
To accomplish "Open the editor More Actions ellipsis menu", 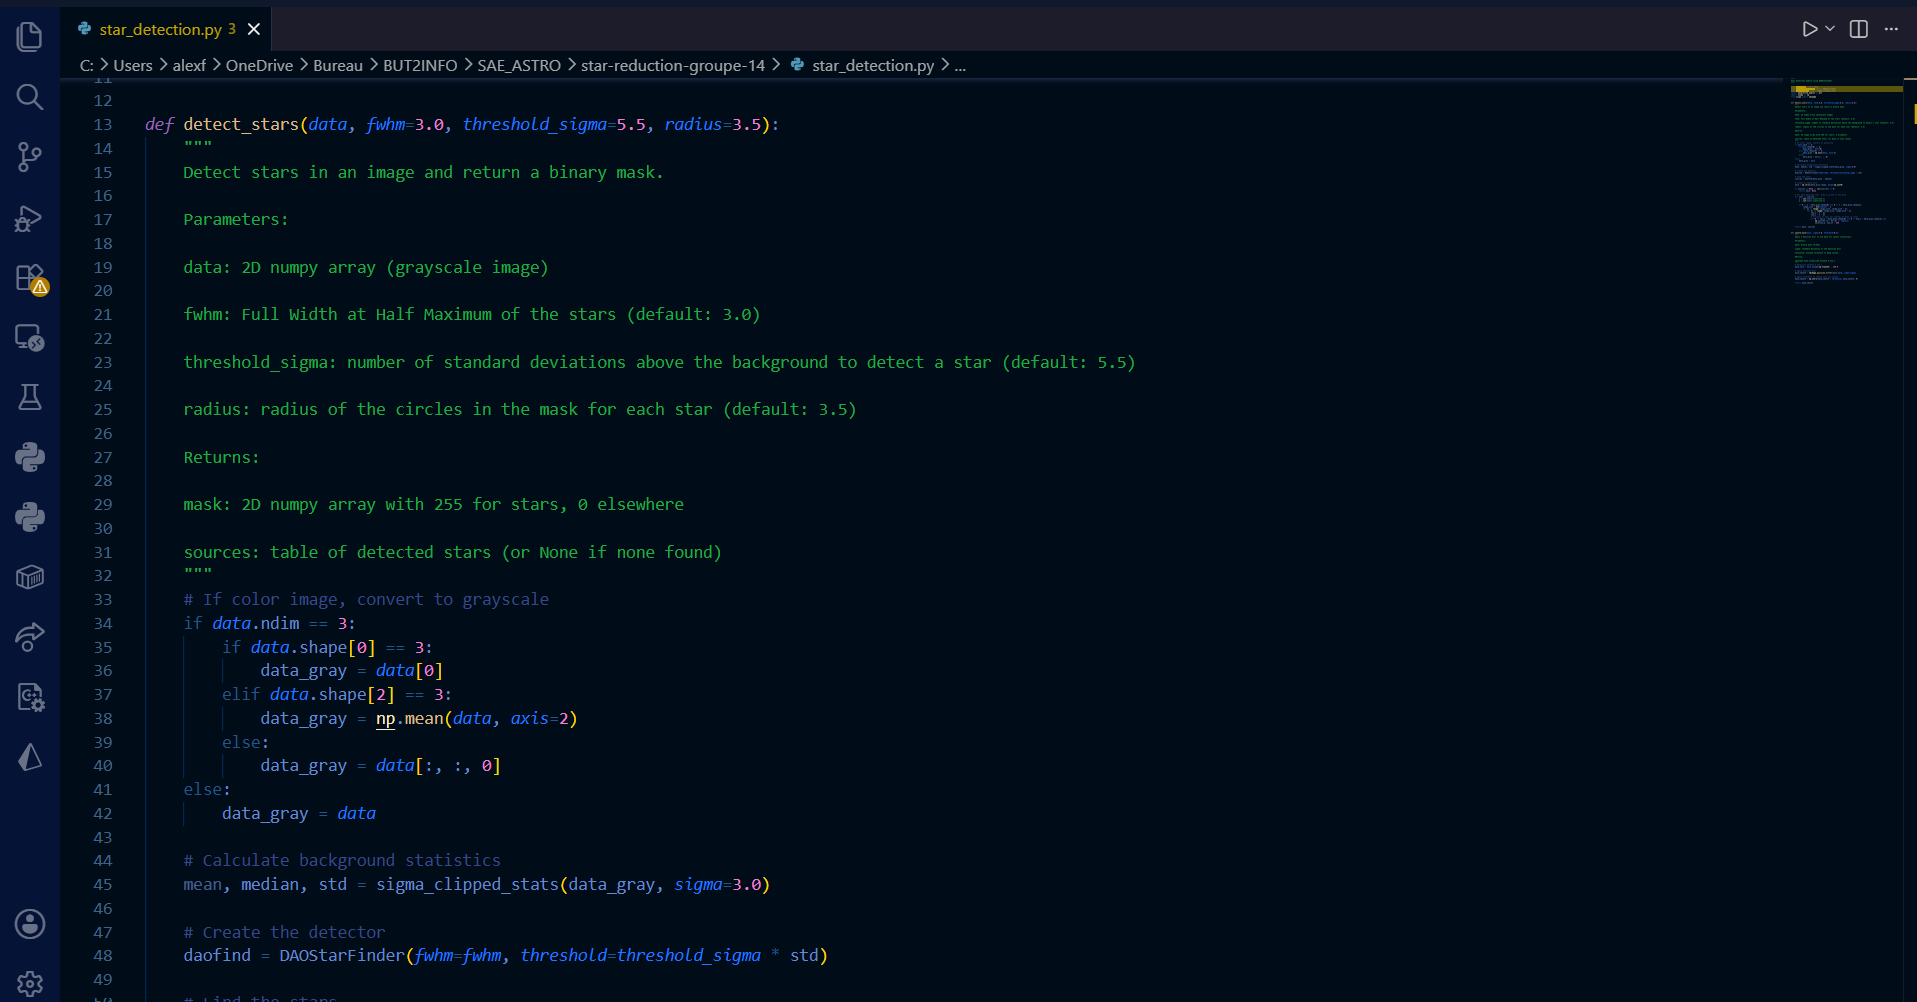I will [1891, 29].
